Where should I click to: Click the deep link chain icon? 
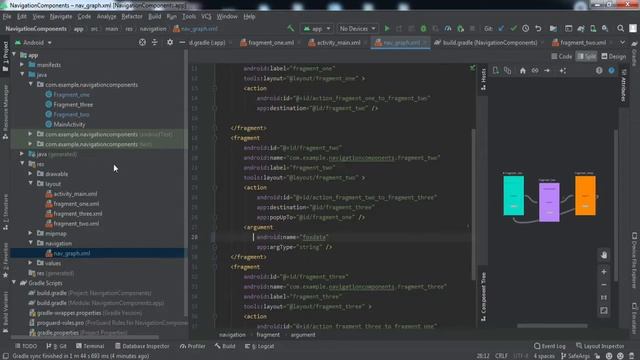[535, 71]
